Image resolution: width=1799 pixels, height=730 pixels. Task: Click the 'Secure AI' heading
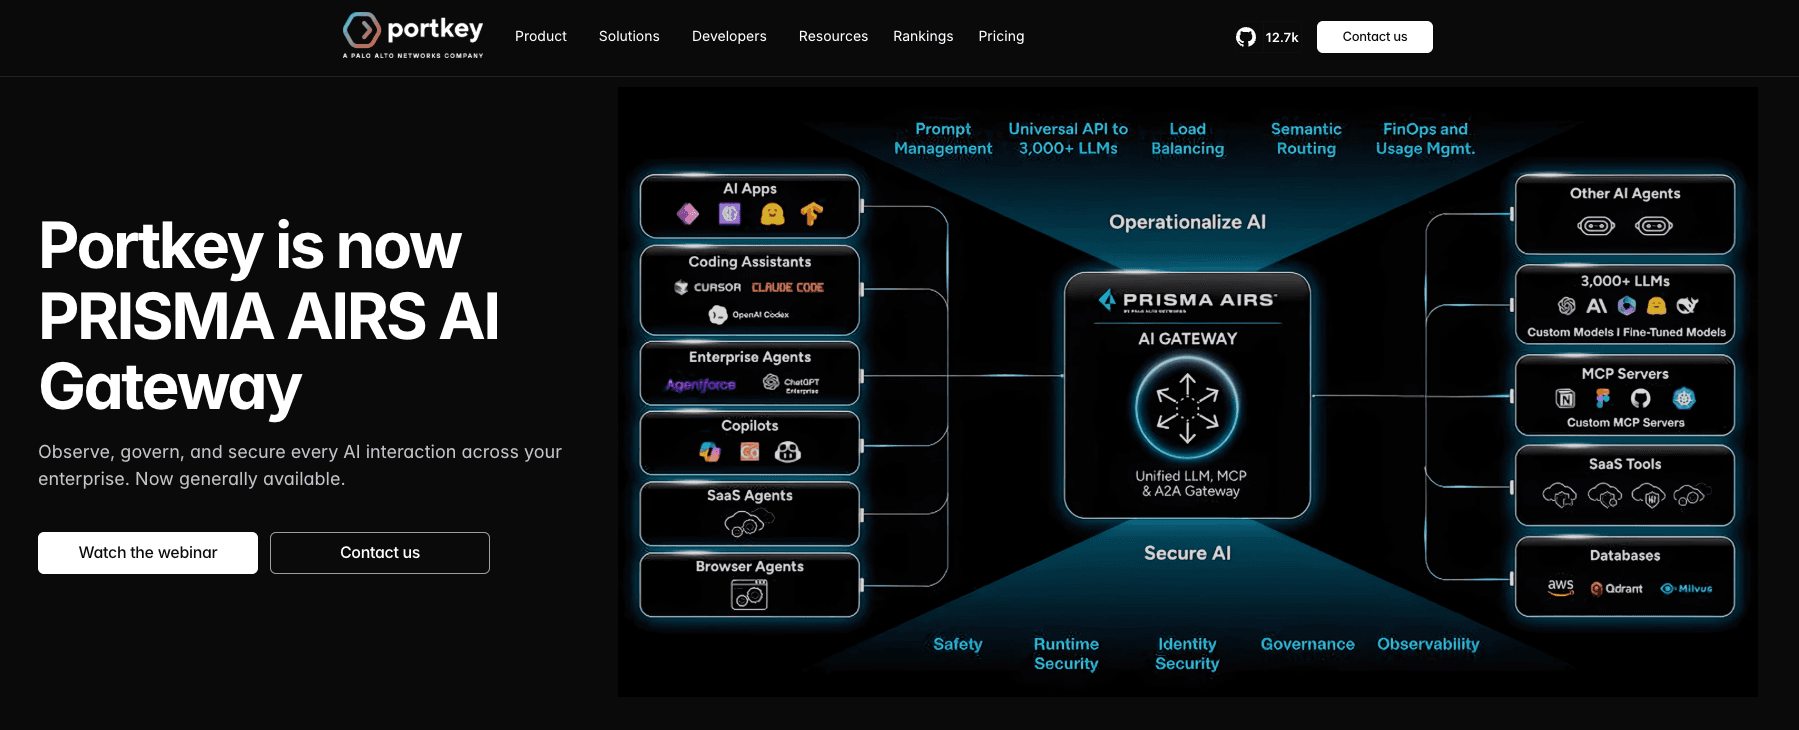pyautogui.click(x=1187, y=553)
